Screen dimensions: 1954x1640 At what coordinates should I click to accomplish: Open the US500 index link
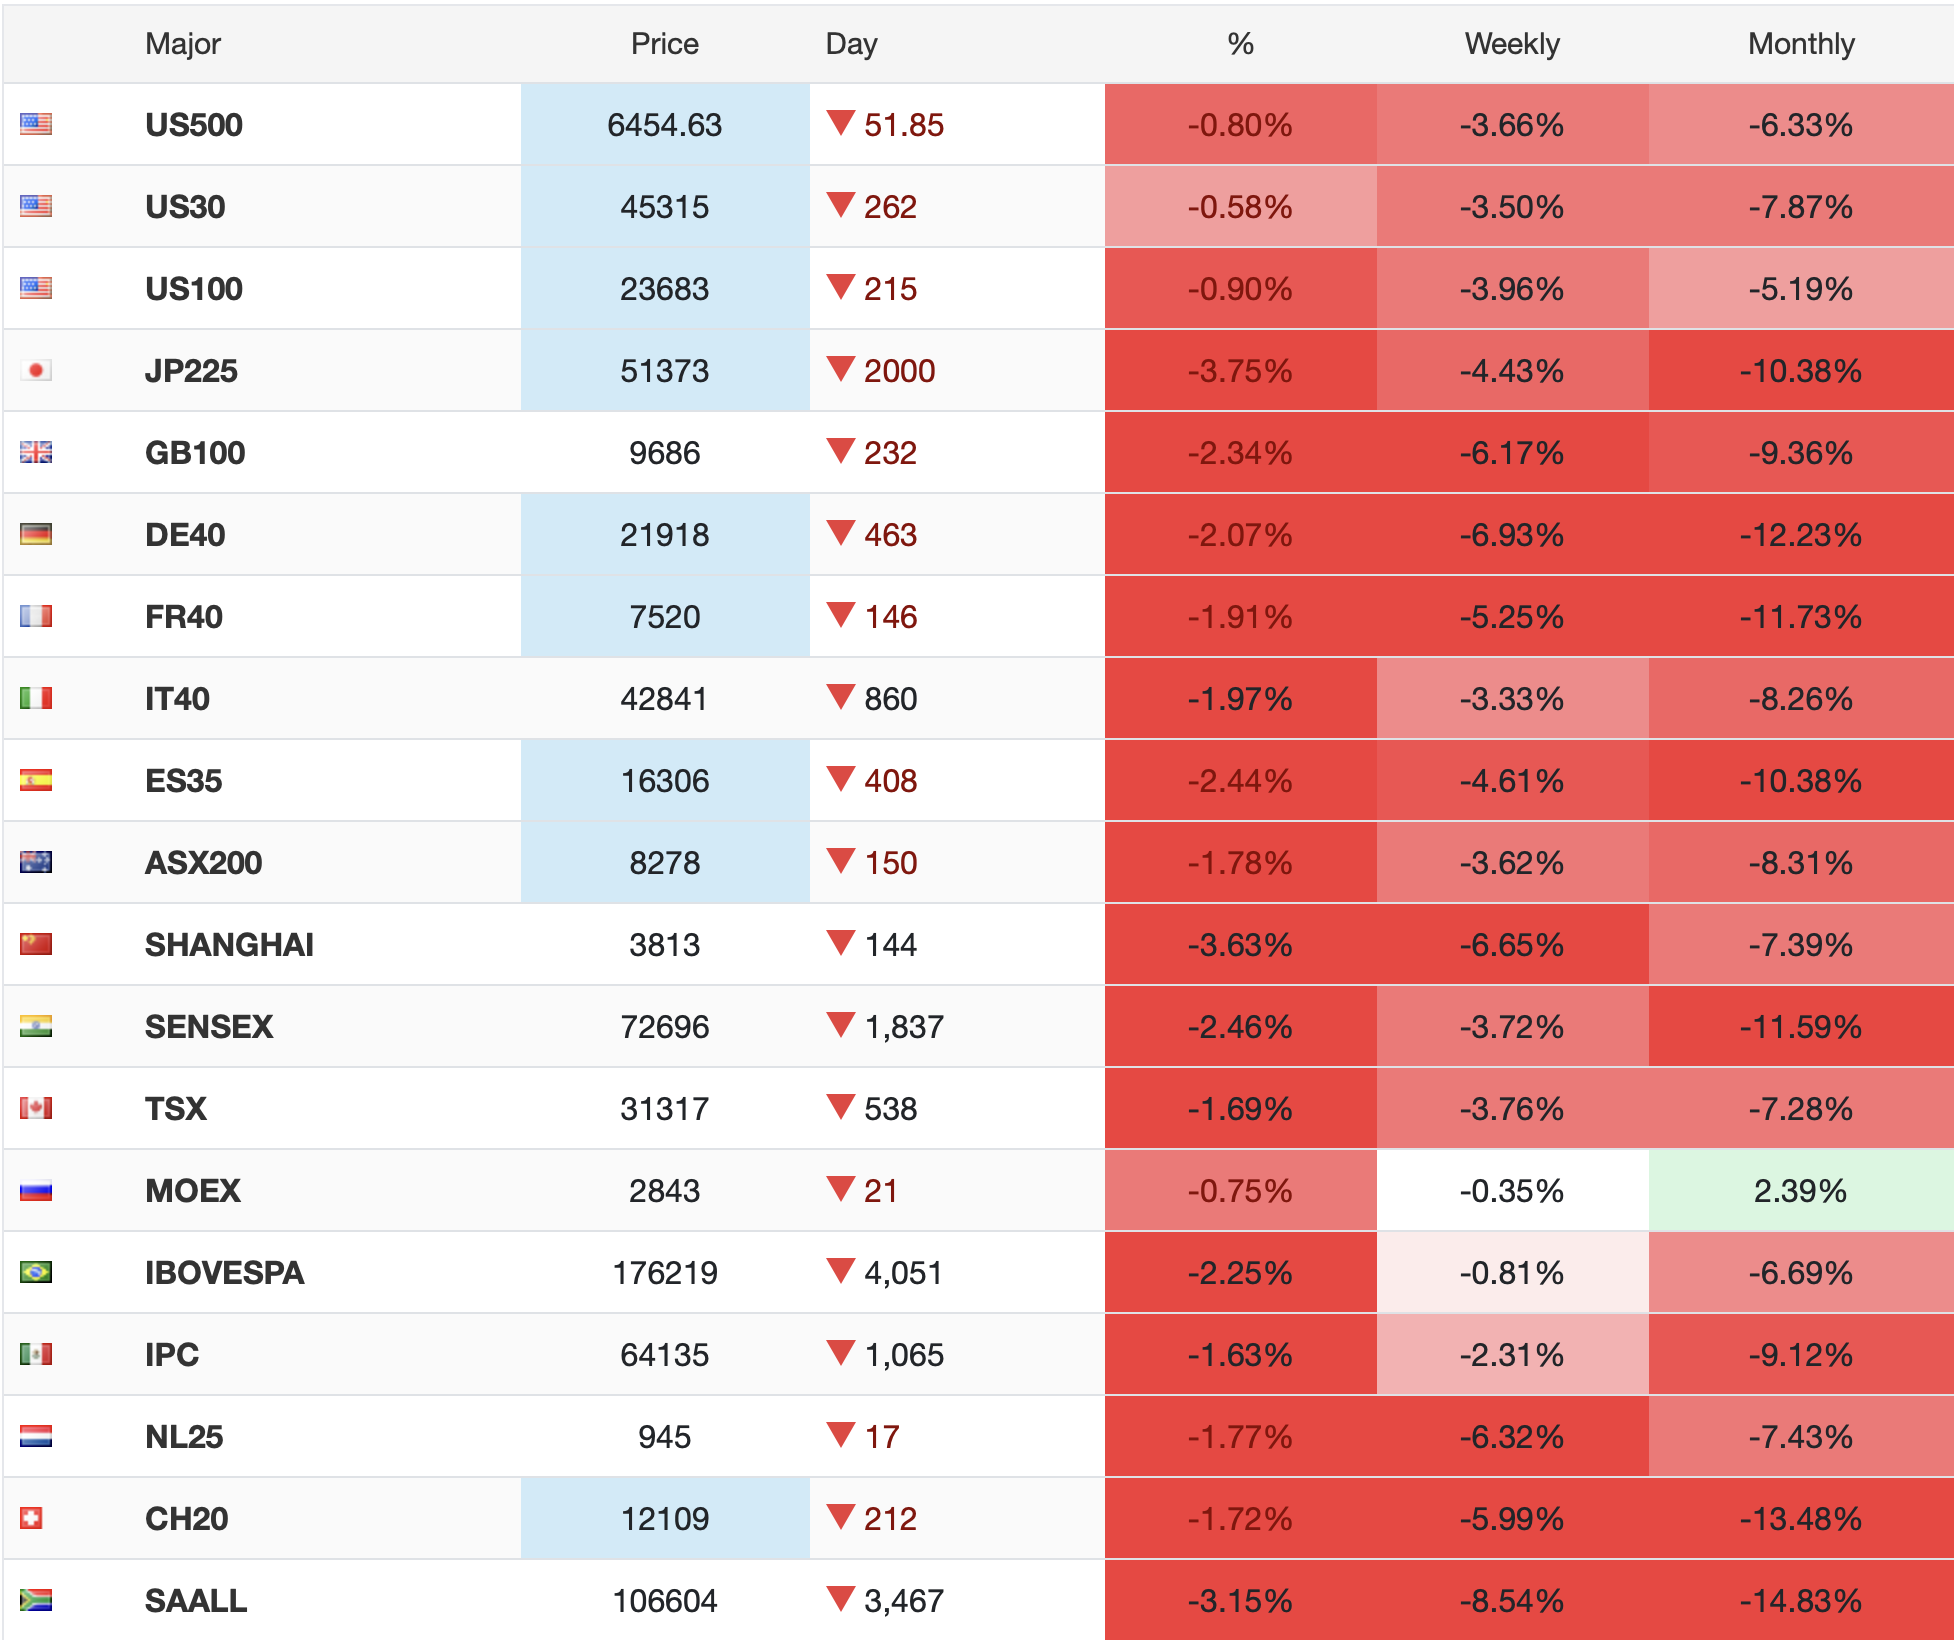[x=194, y=125]
